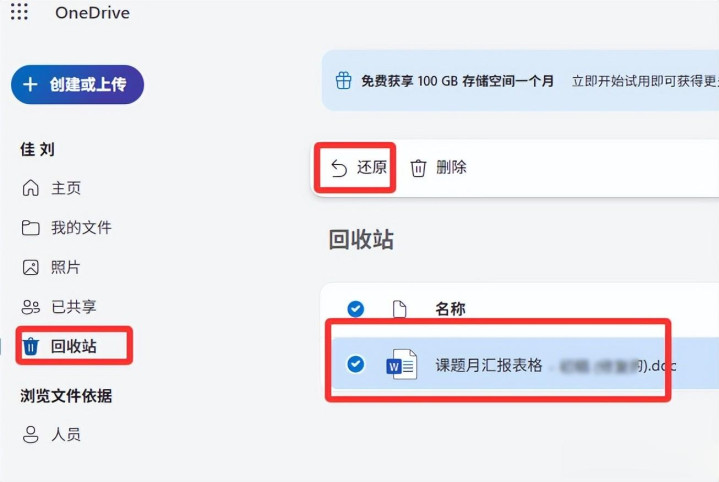
Task: Click the recycle bin icon in sidebar
Action: coord(31,346)
